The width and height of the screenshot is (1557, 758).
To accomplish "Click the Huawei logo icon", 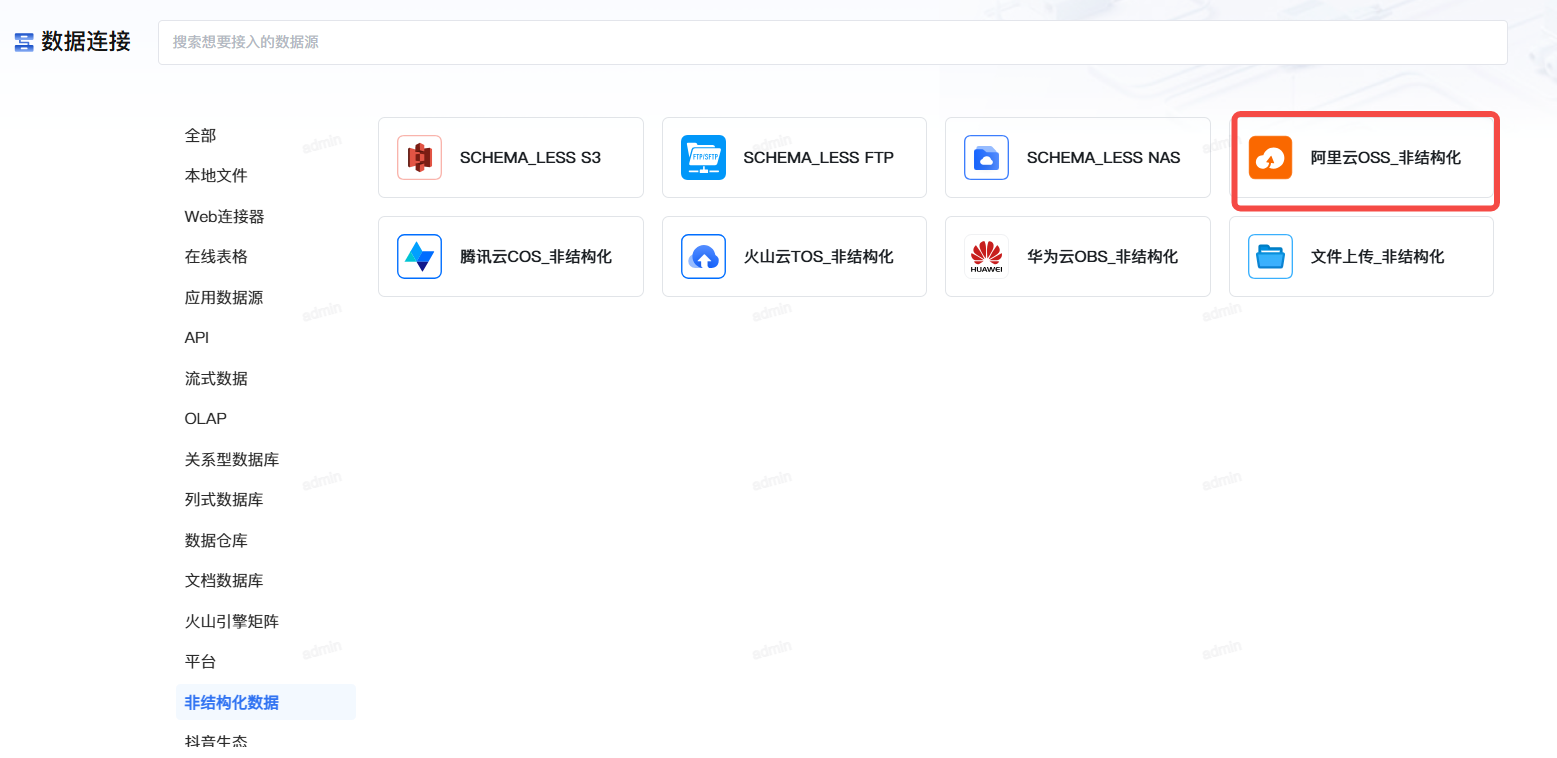I will 986,256.
